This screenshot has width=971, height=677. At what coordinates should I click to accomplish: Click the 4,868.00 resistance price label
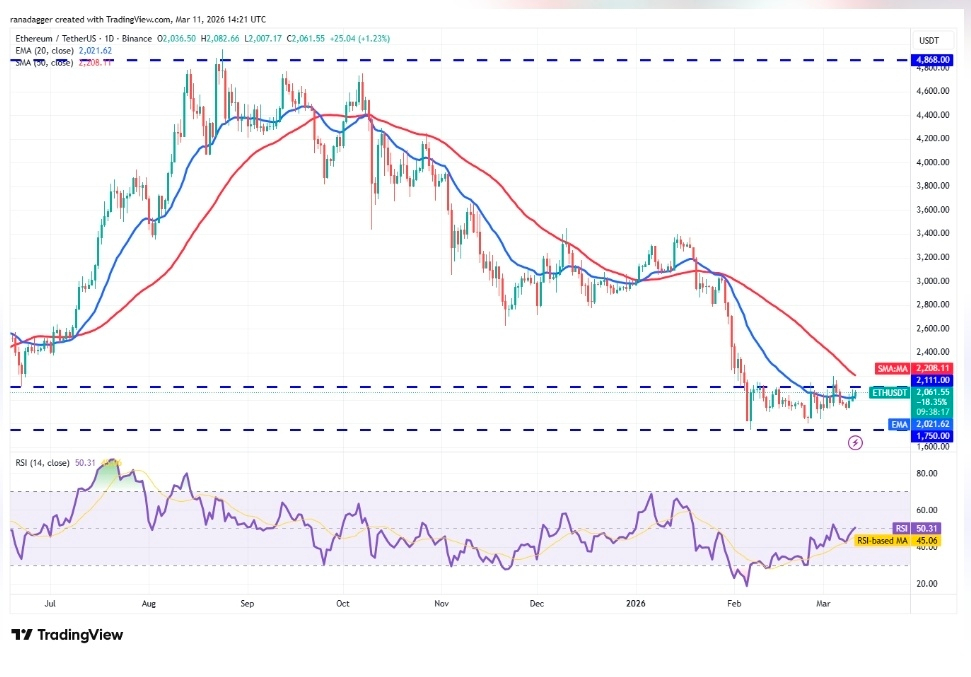pyautogui.click(x=931, y=60)
